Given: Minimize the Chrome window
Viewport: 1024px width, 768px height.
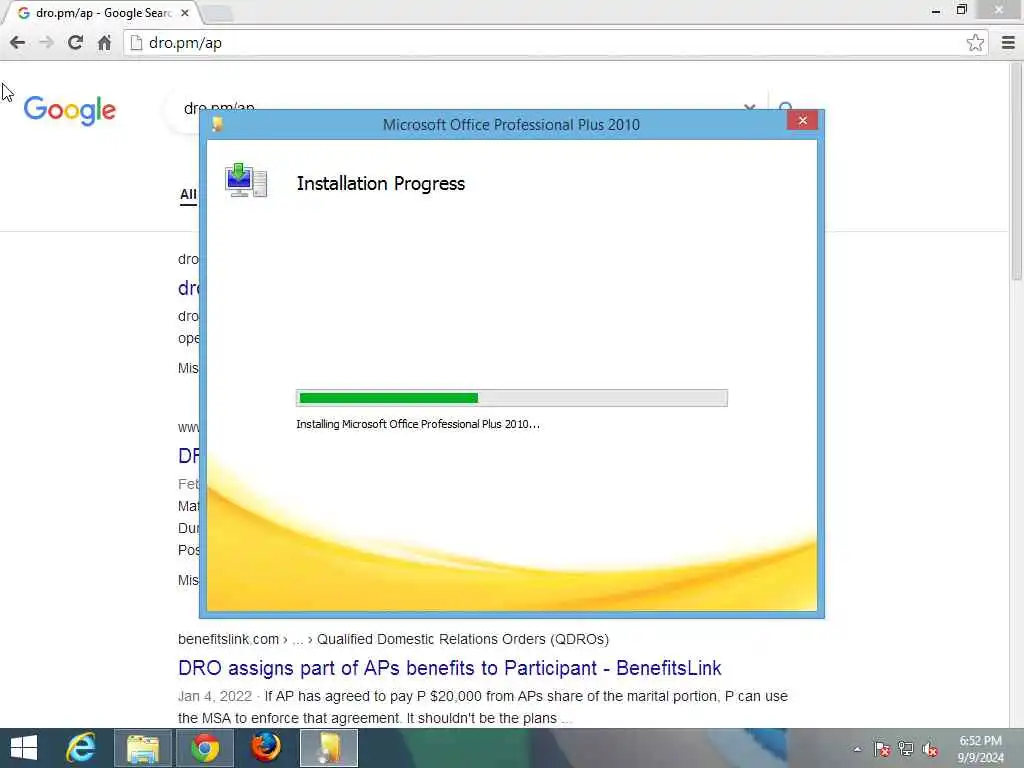Looking at the screenshot, I should [936, 10].
